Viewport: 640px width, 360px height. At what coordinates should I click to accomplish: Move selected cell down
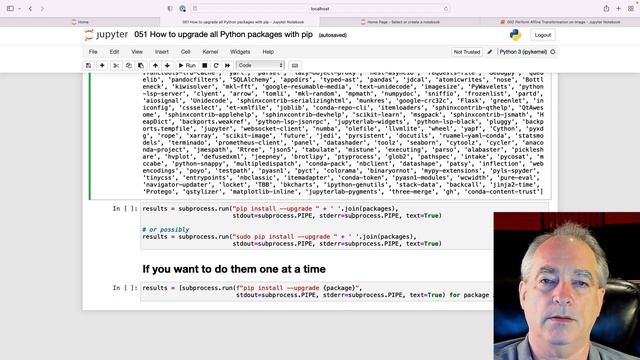[167, 65]
